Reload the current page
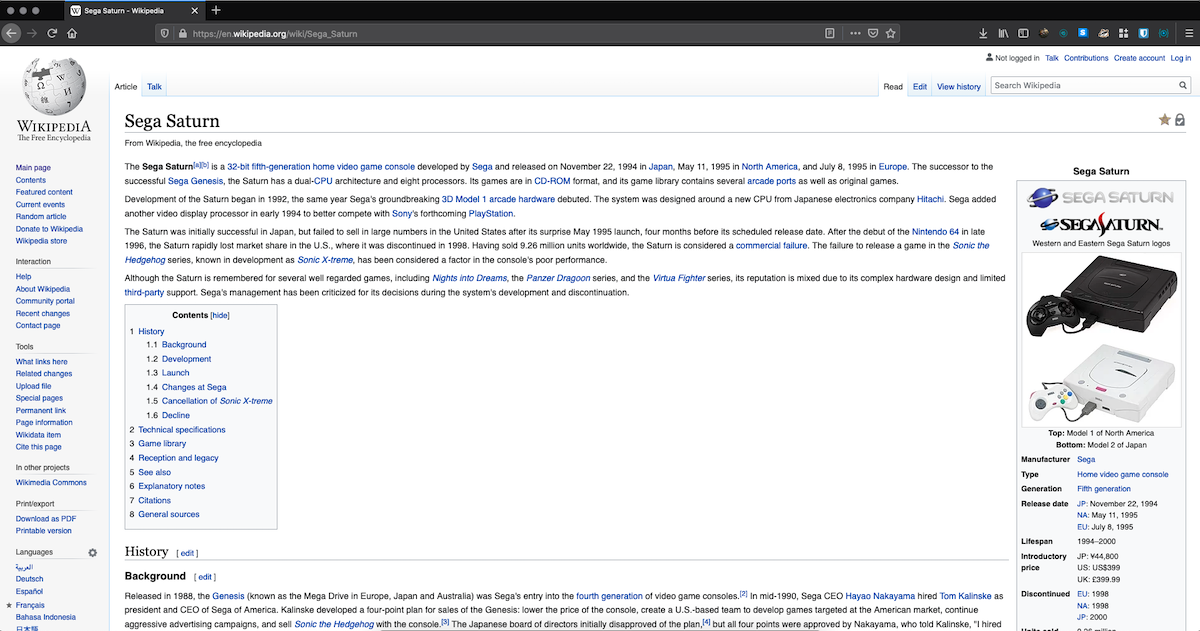This screenshot has height=631, width=1200. tap(52, 33)
